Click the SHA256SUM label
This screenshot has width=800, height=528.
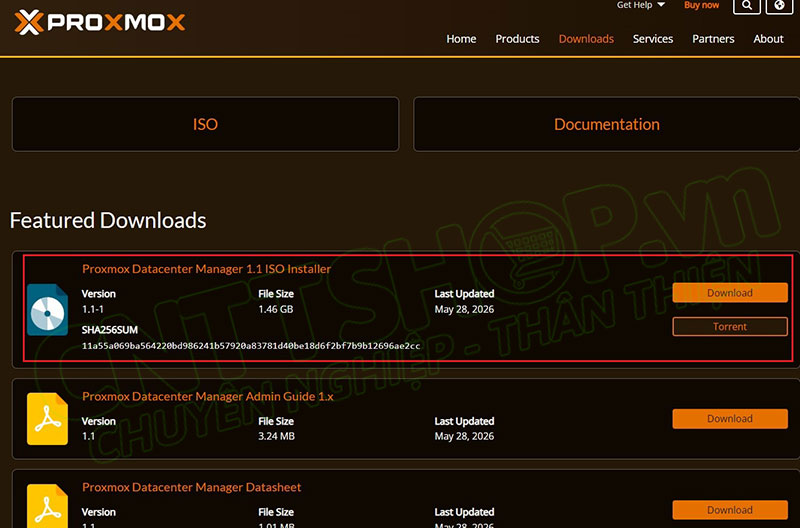pyautogui.click(x=110, y=330)
